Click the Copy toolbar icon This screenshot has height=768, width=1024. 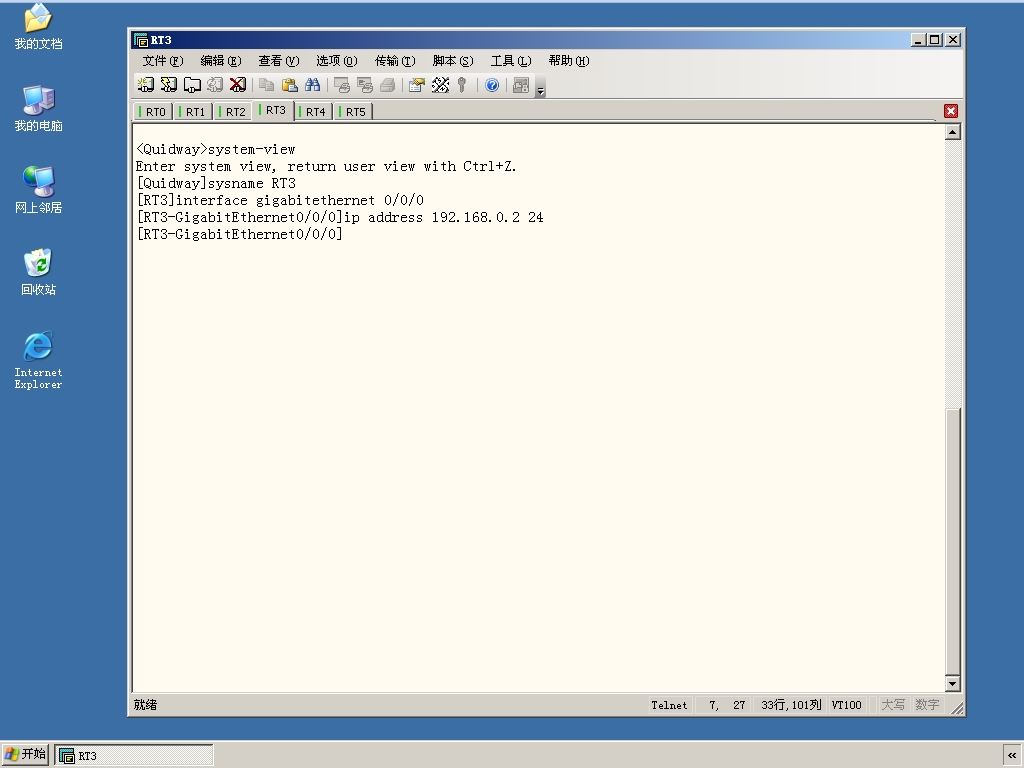pos(266,85)
